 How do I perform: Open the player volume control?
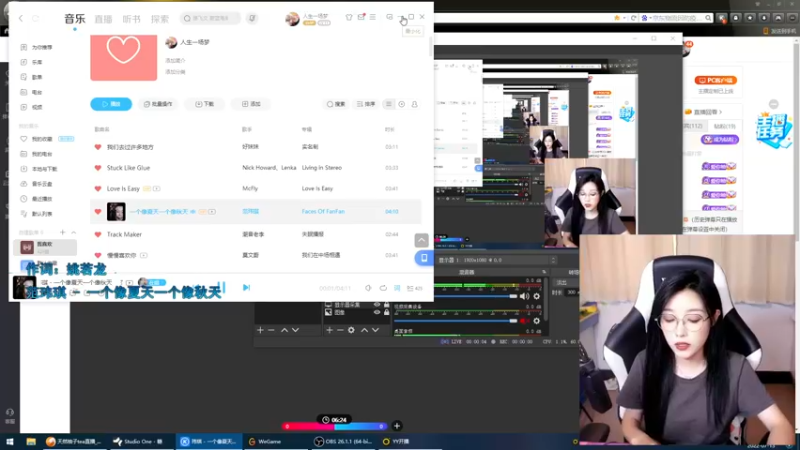click(x=368, y=288)
